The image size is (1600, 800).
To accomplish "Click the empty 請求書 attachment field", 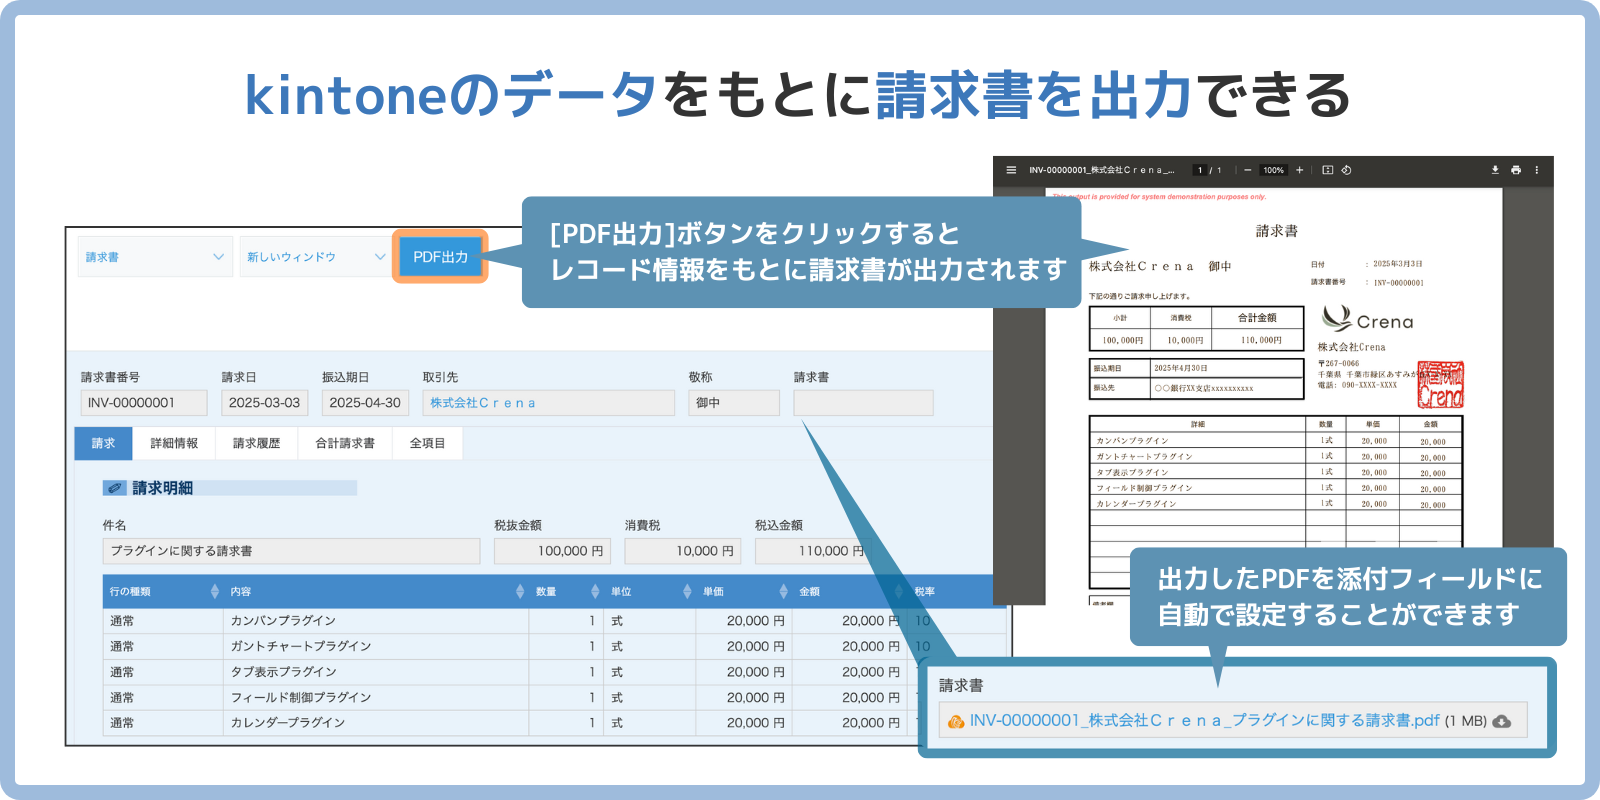I will pyautogui.click(x=863, y=403).
